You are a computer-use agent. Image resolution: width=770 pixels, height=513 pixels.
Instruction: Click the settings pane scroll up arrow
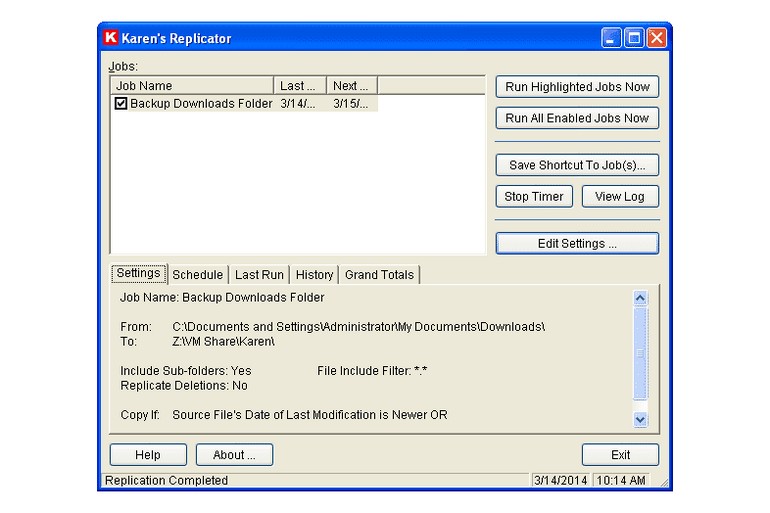(640, 298)
